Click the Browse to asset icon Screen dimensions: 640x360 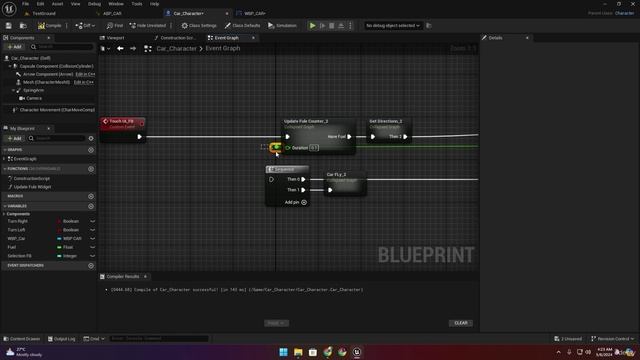(23, 26)
